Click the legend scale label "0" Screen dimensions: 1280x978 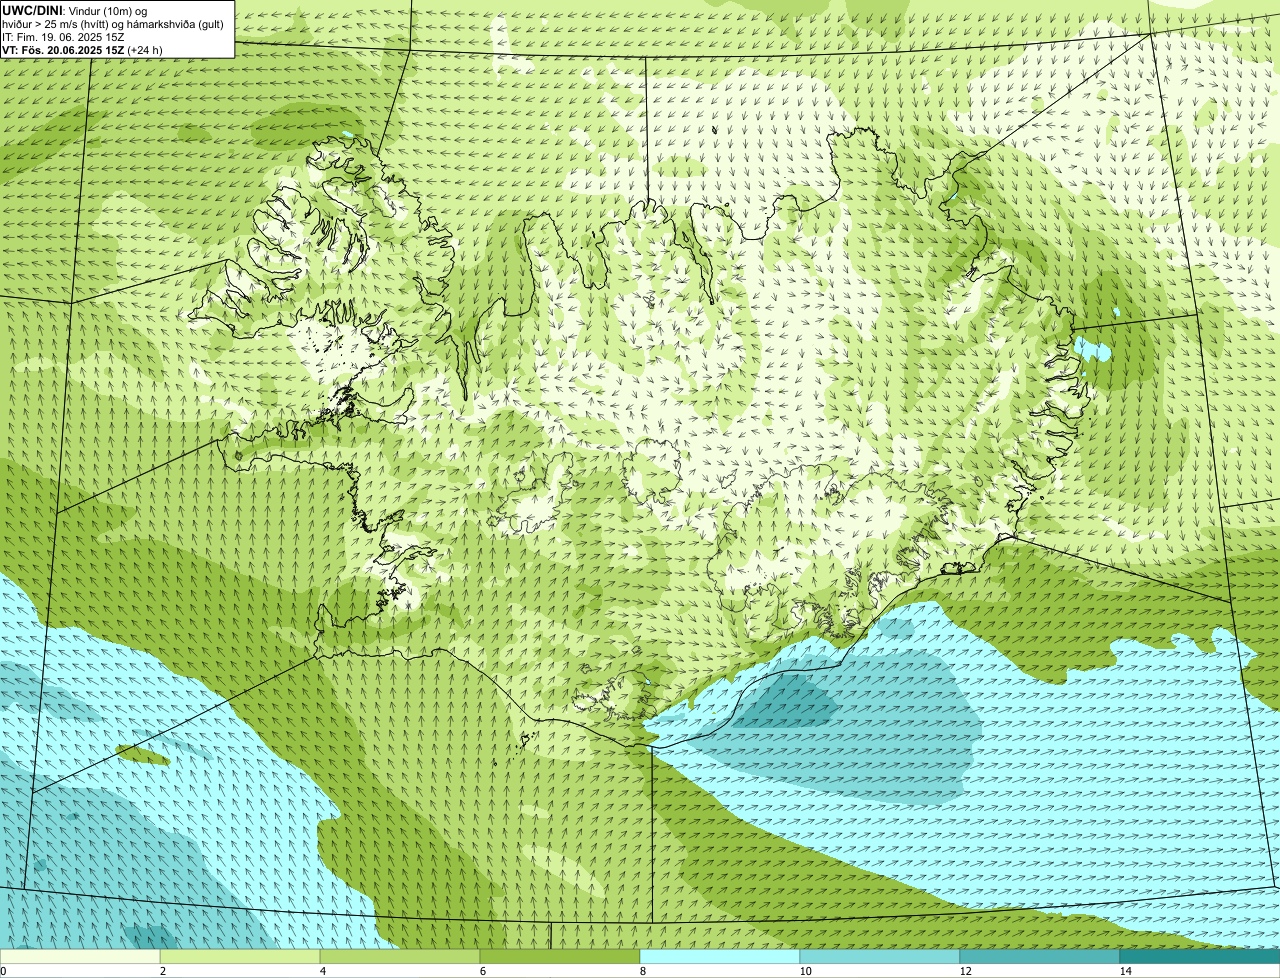[3, 971]
